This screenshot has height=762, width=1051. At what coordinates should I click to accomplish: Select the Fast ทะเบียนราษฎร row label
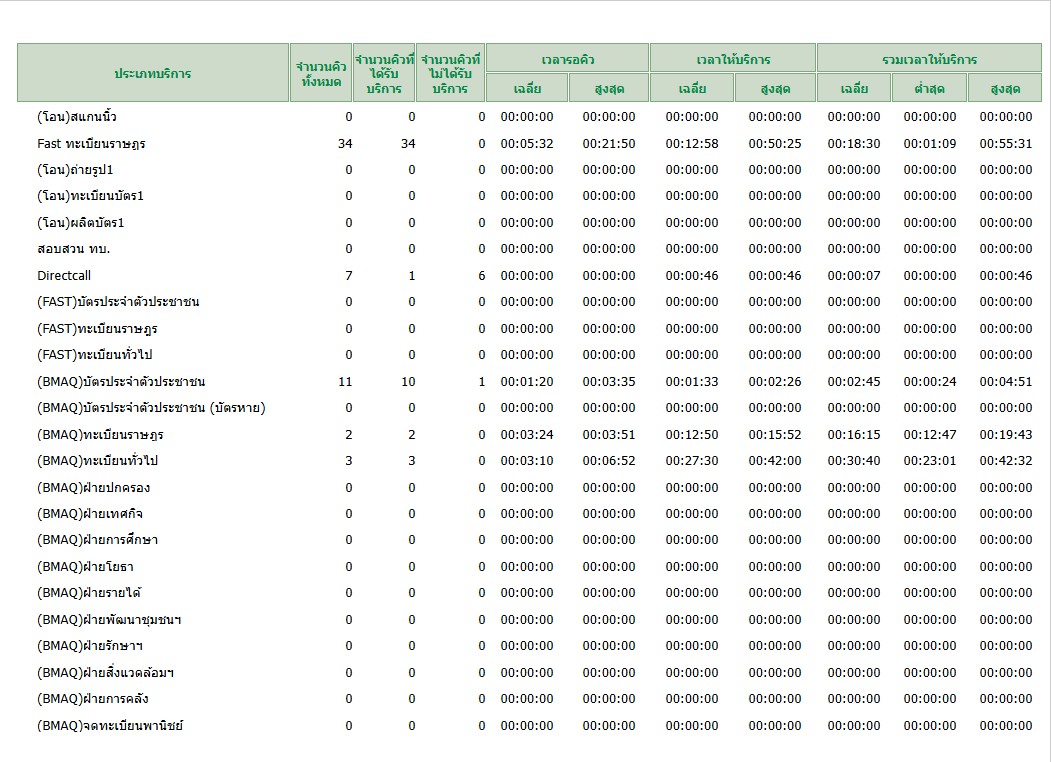(x=91, y=143)
